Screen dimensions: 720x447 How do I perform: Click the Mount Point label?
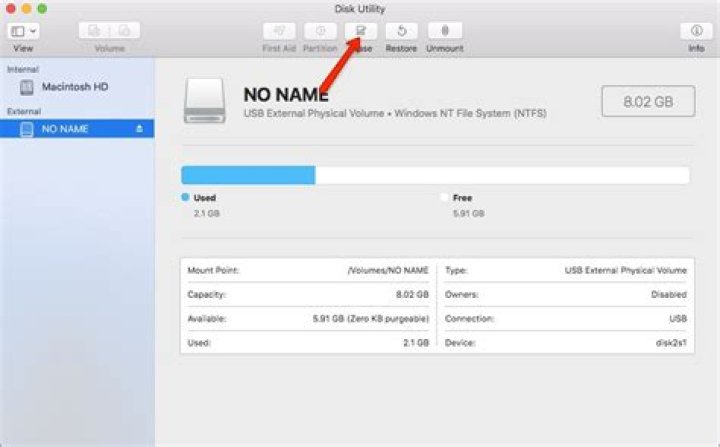coord(213,270)
